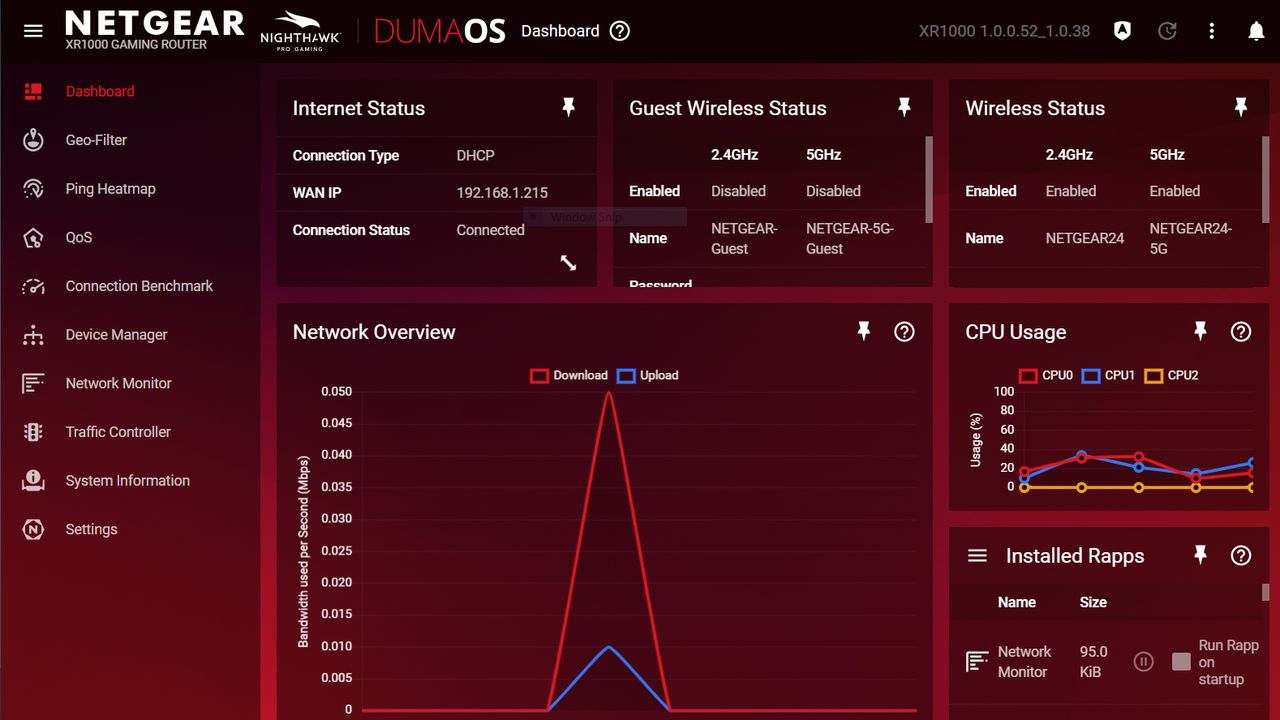
Task: Open System Information page link
Action: (128, 481)
